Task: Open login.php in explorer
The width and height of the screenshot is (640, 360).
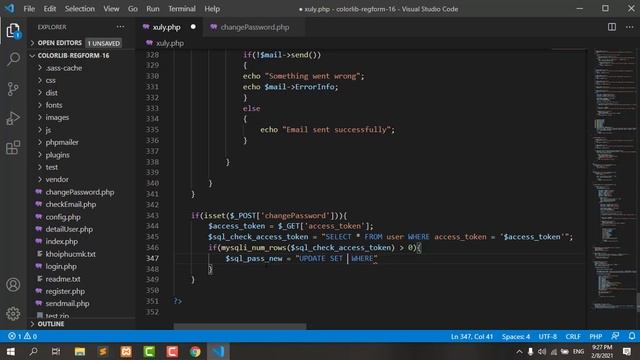Action: click(x=61, y=267)
